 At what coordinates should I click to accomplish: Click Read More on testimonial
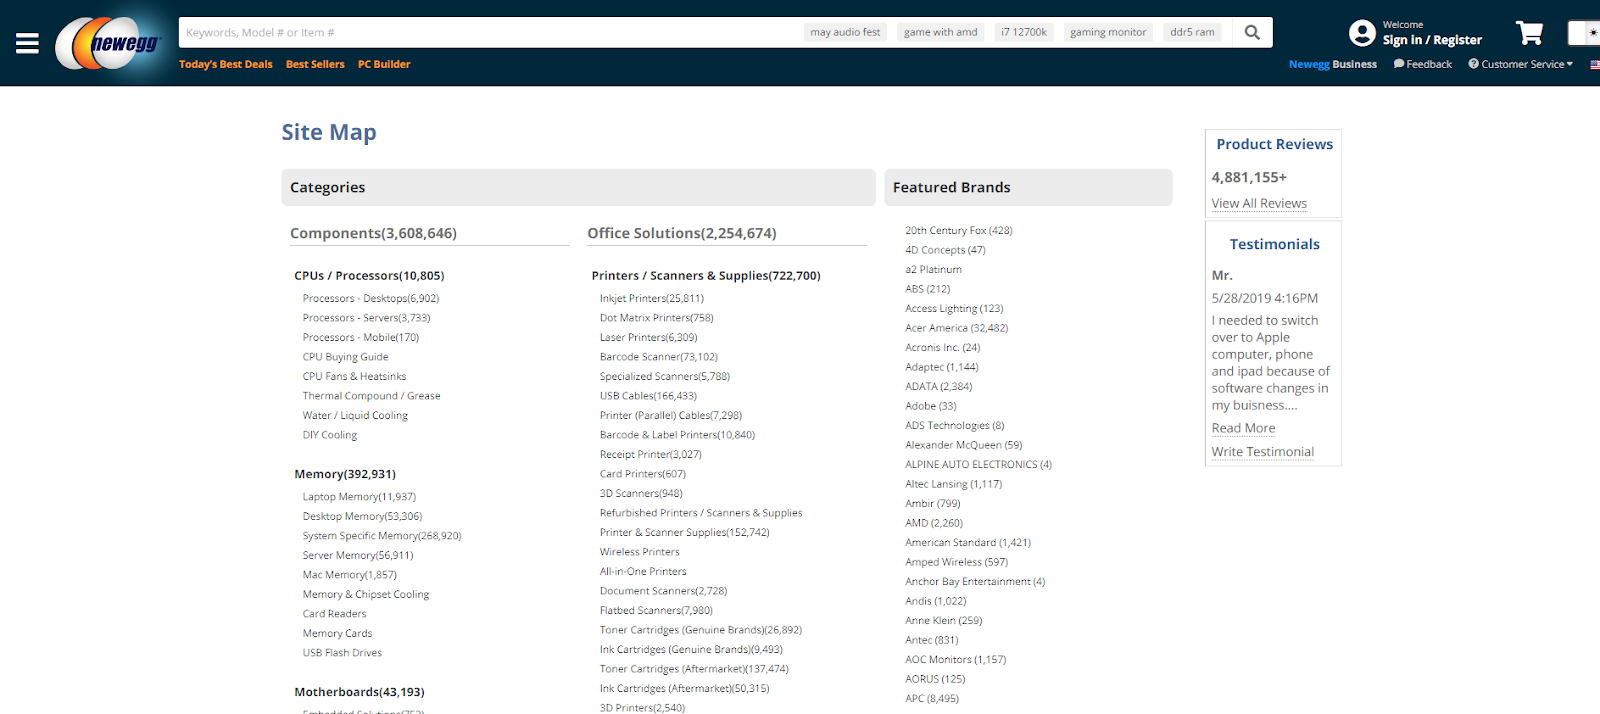[1243, 428]
